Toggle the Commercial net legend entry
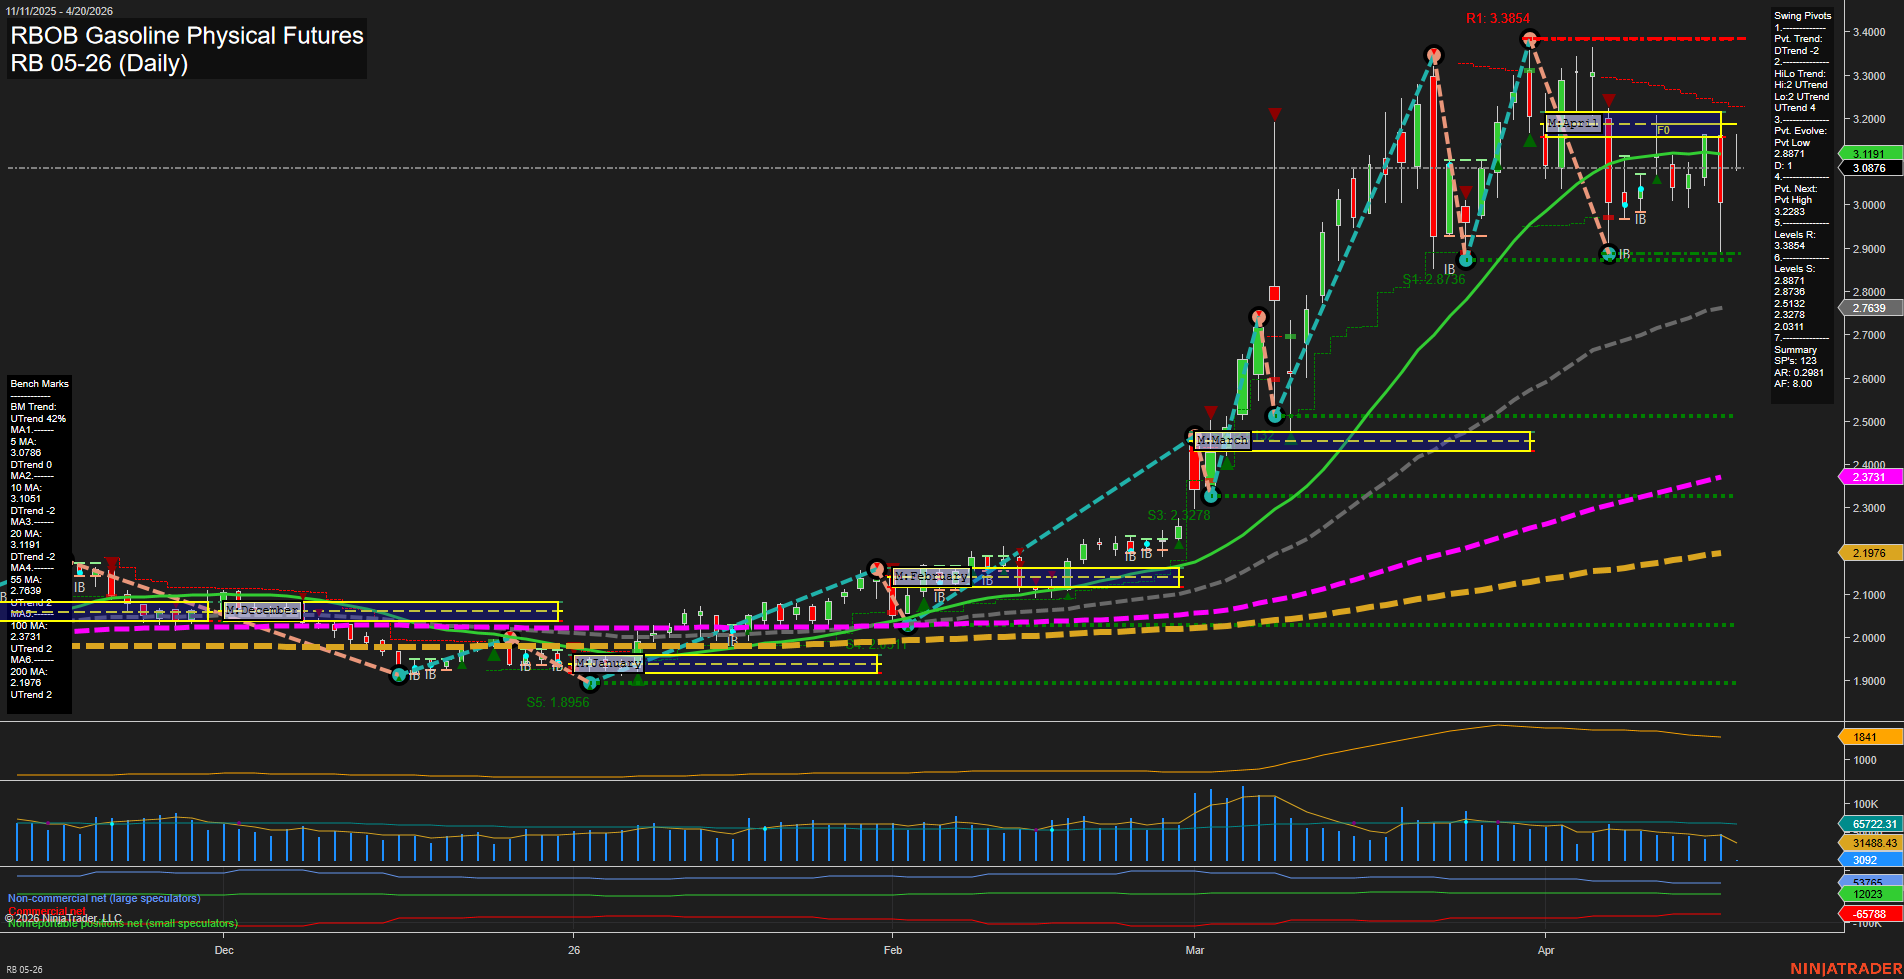 point(45,911)
